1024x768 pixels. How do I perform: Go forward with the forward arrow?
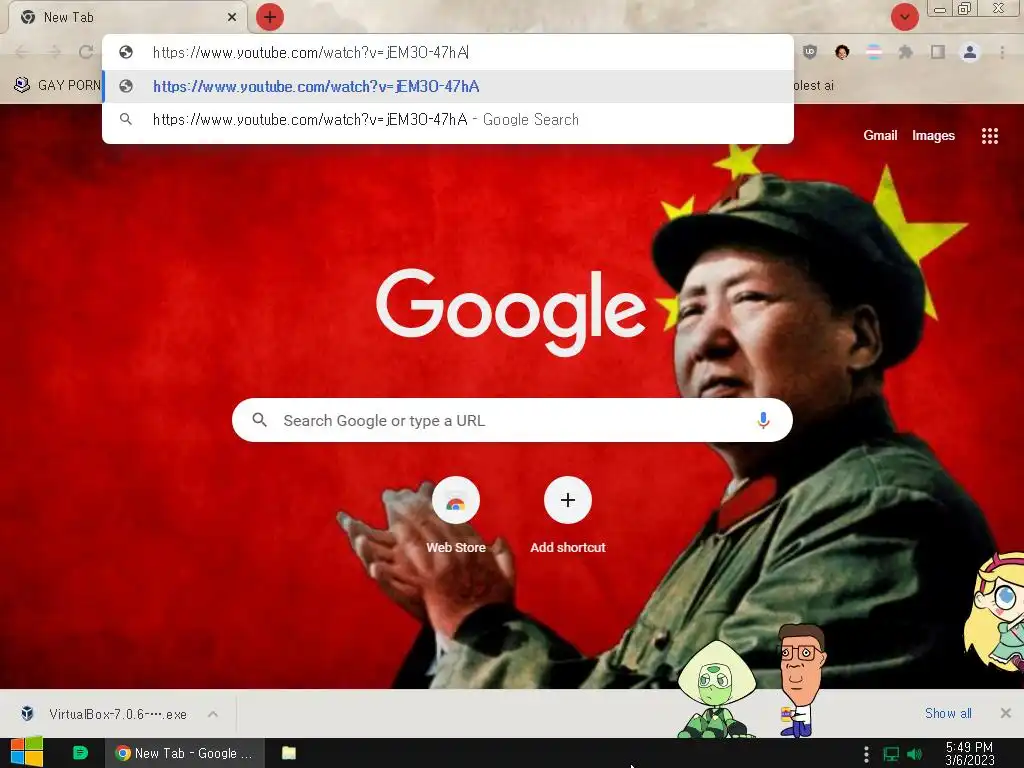(x=54, y=52)
